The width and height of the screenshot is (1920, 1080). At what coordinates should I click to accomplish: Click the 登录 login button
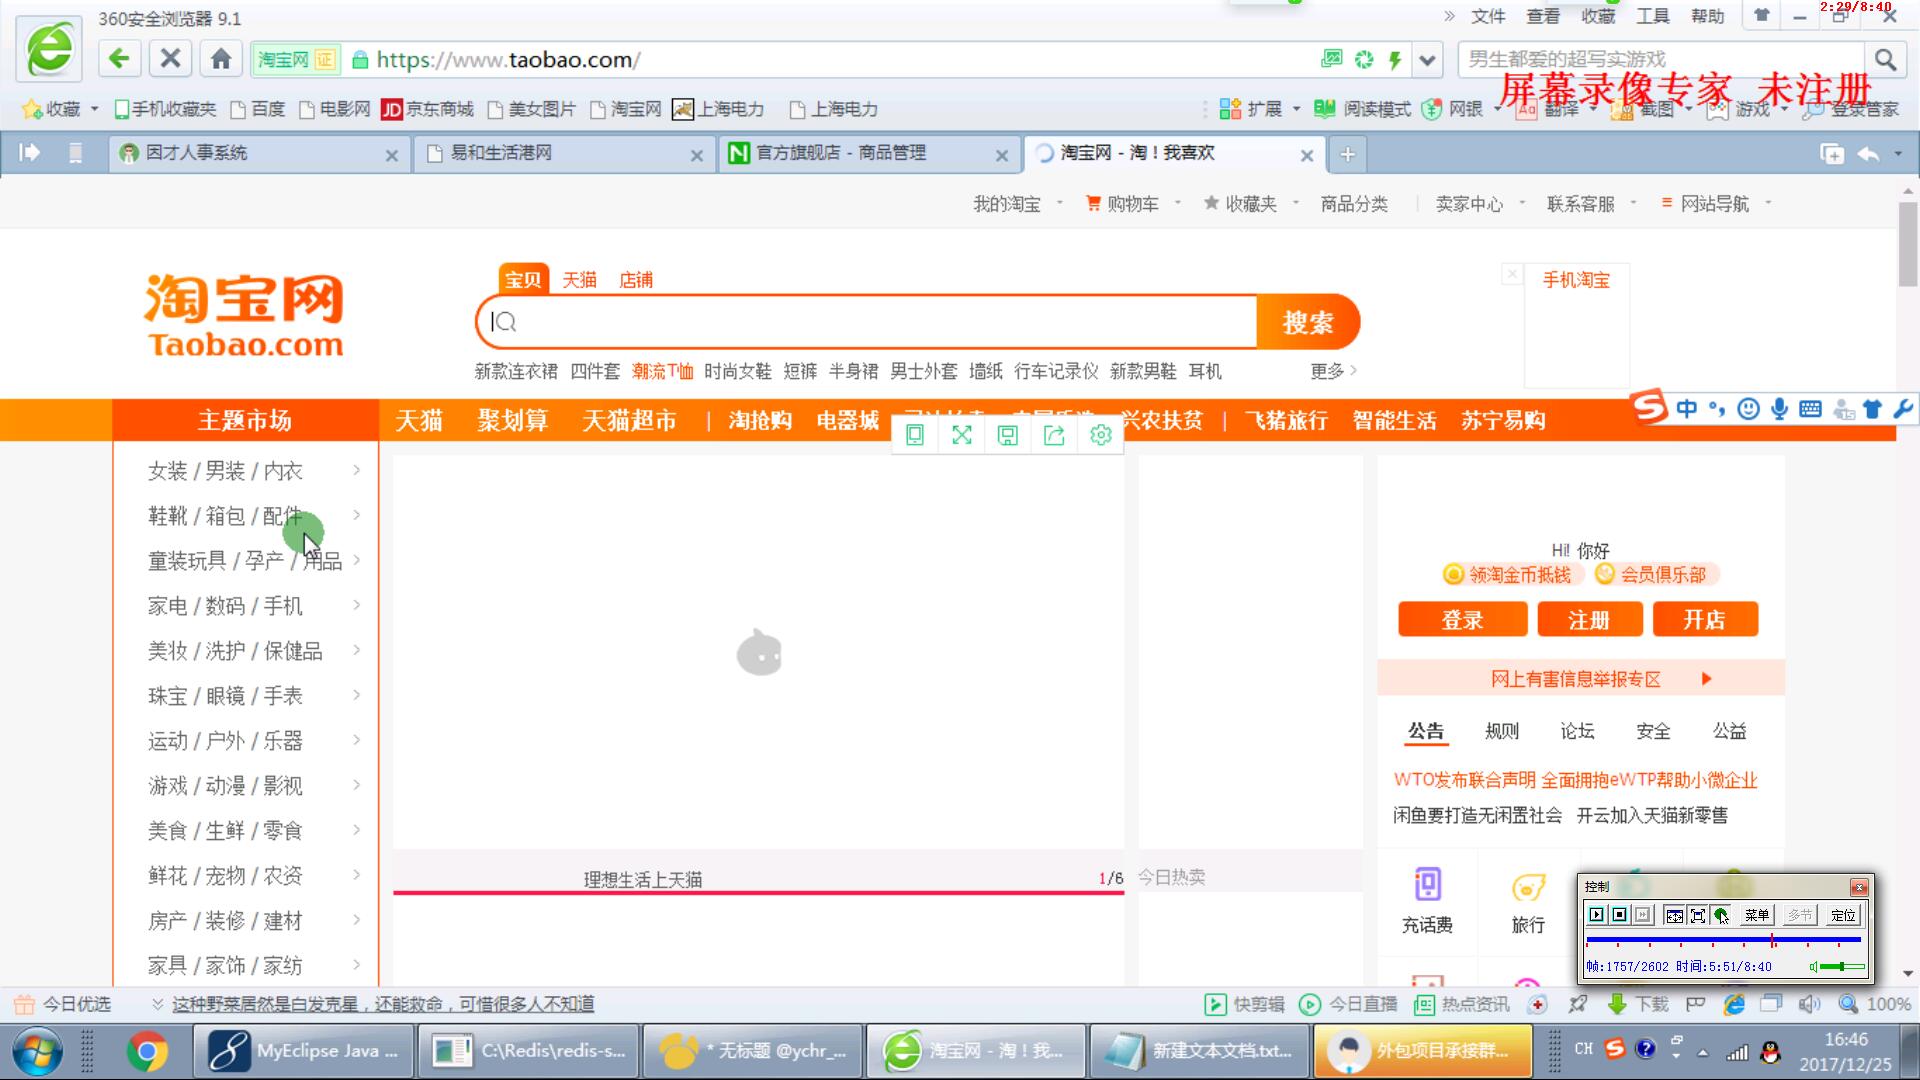(1462, 620)
